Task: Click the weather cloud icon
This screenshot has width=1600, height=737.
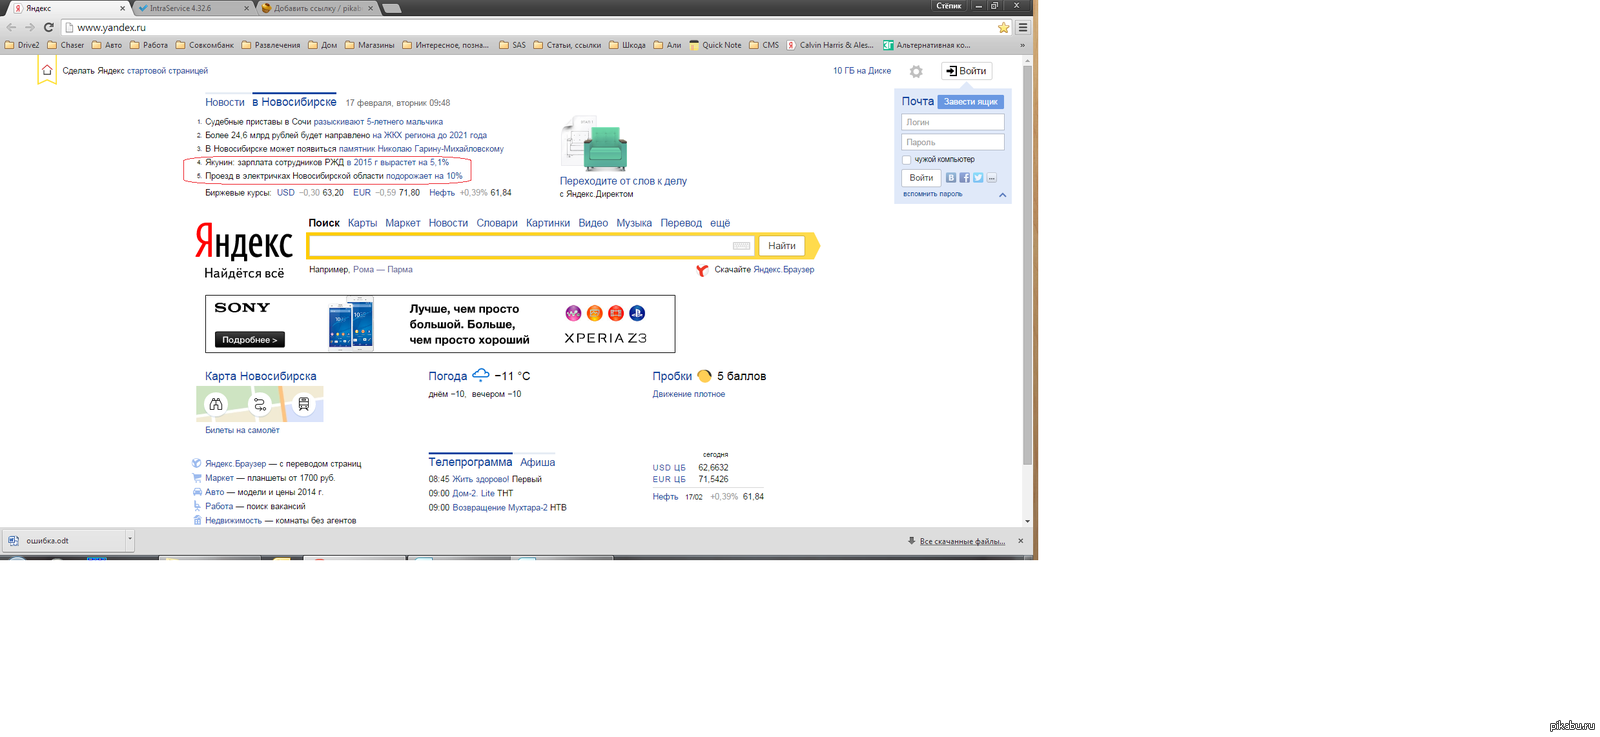Action: click(x=481, y=375)
